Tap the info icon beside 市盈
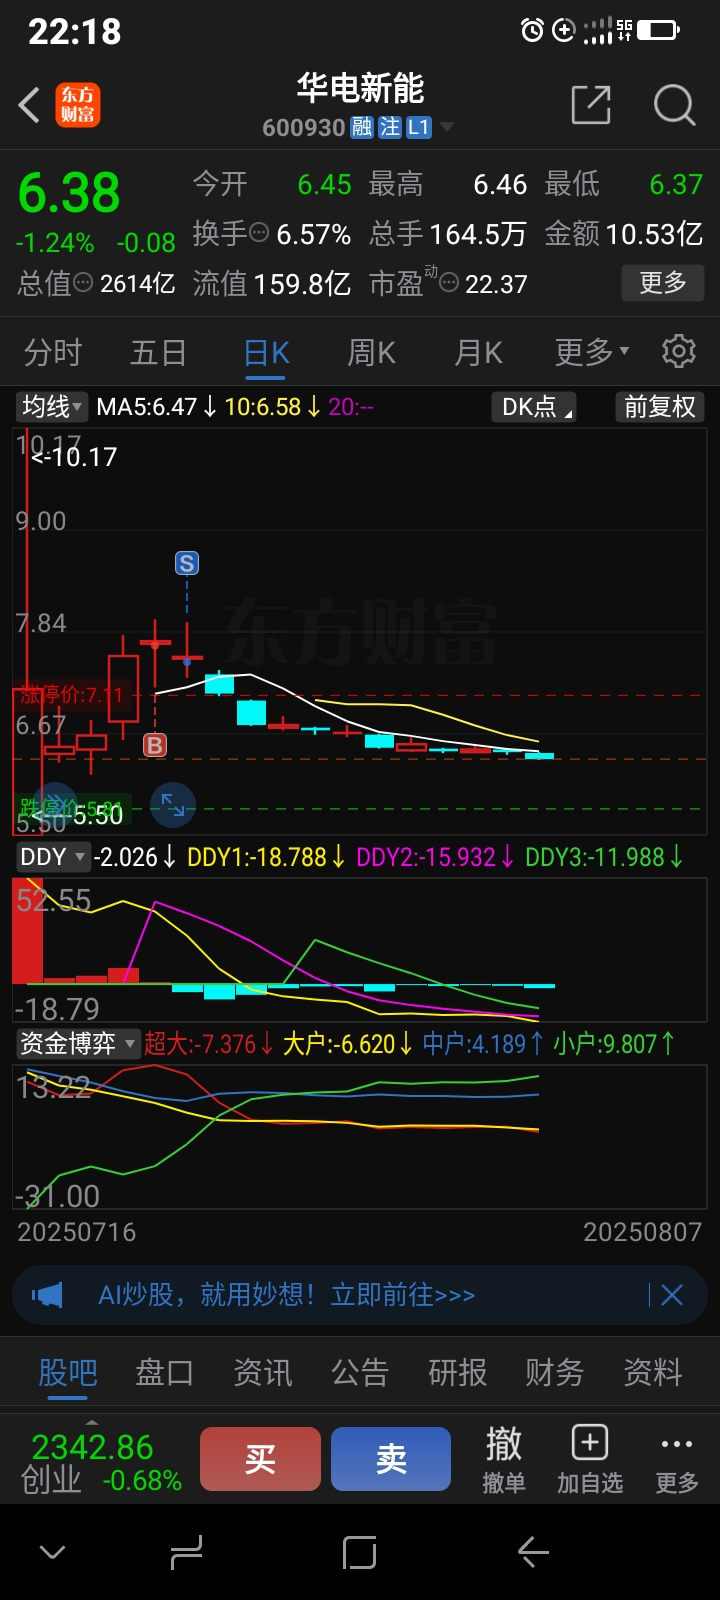Viewport: 720px width, 1600px height. point(449,284)
